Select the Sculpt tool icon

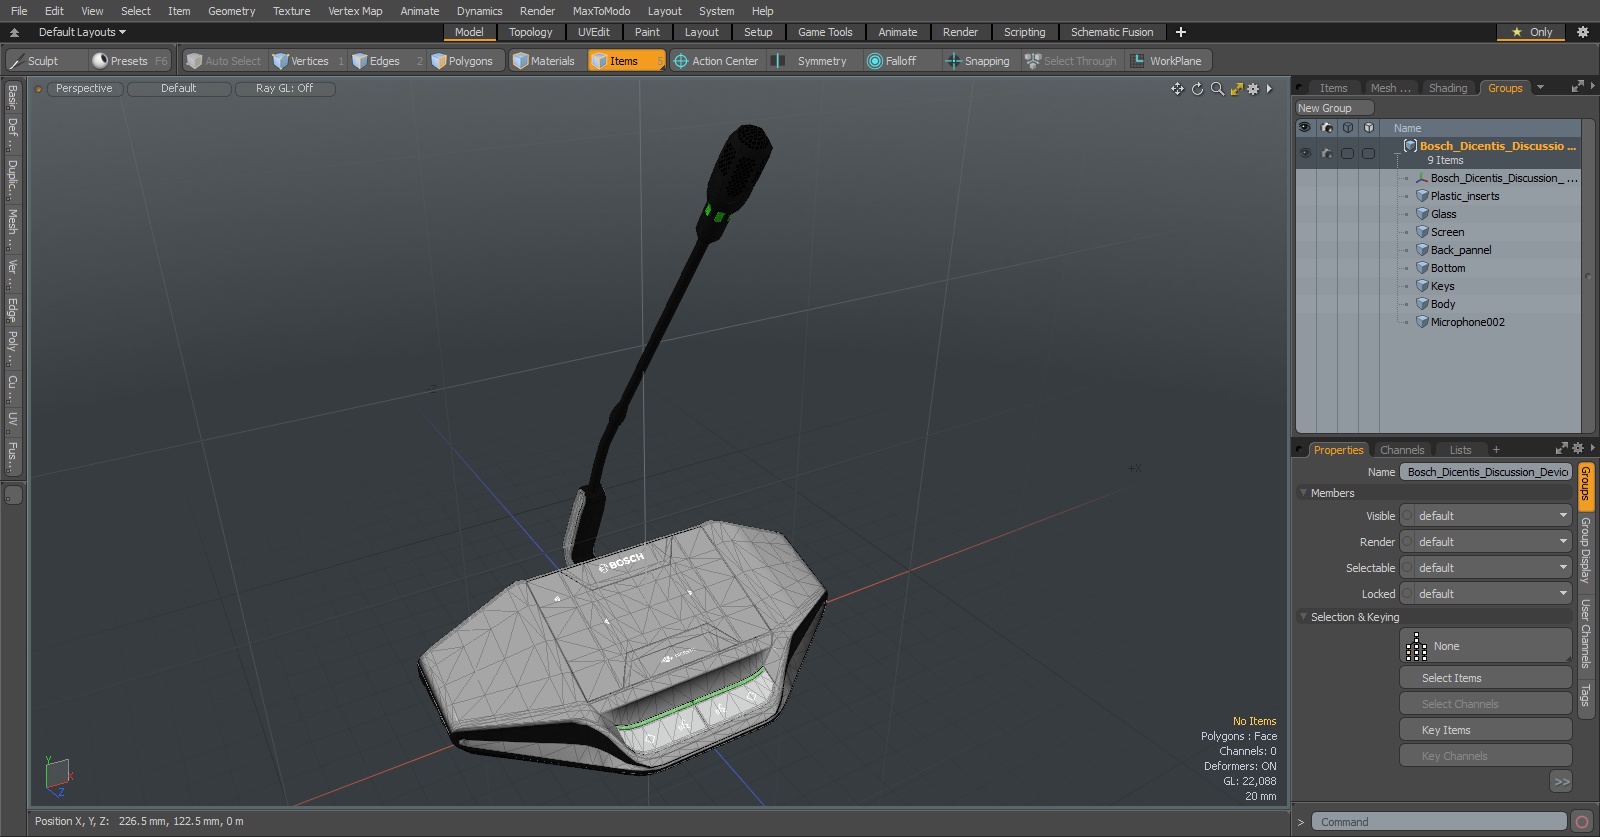[17, 61]
